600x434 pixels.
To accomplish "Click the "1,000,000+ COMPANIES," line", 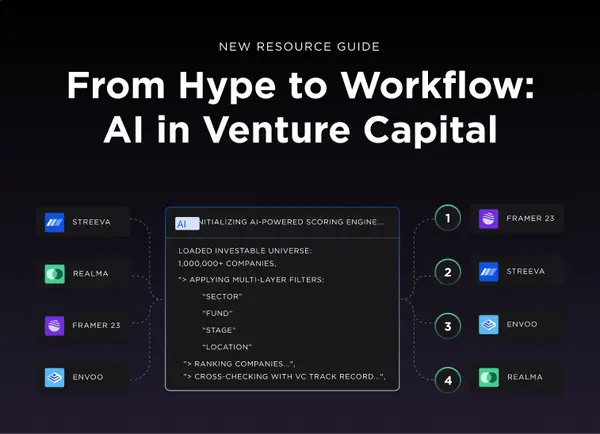I will (x=227, y=263).
